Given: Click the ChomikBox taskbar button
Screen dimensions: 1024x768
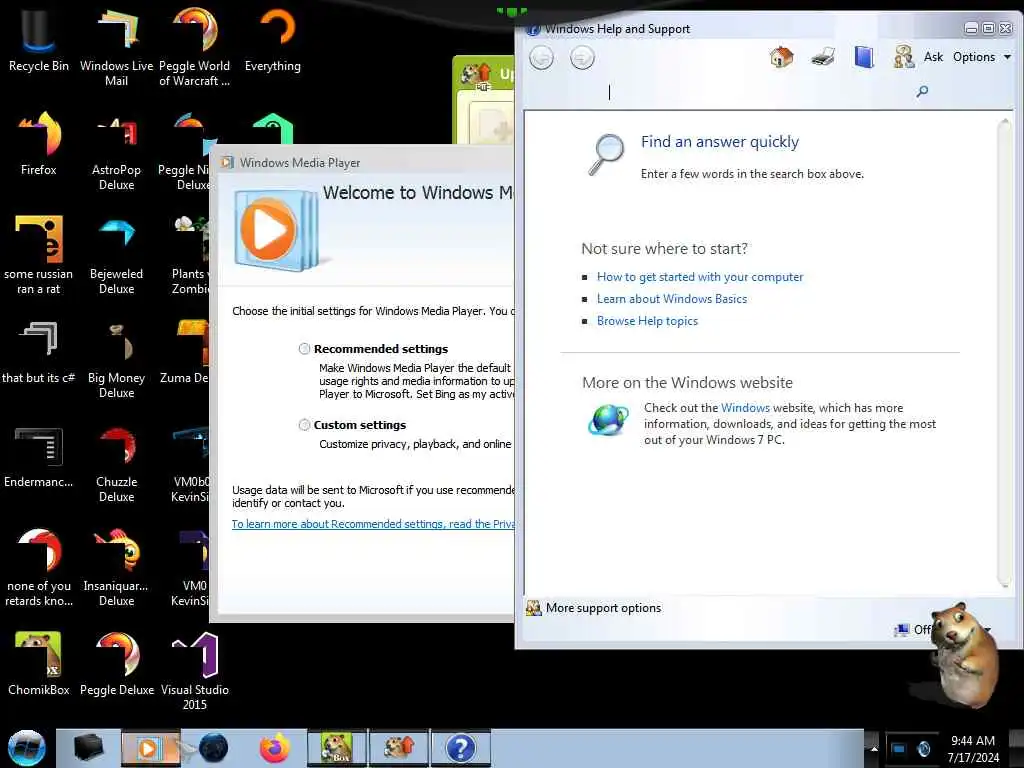Looking at the screenshot, I should (x=338, y=748).
